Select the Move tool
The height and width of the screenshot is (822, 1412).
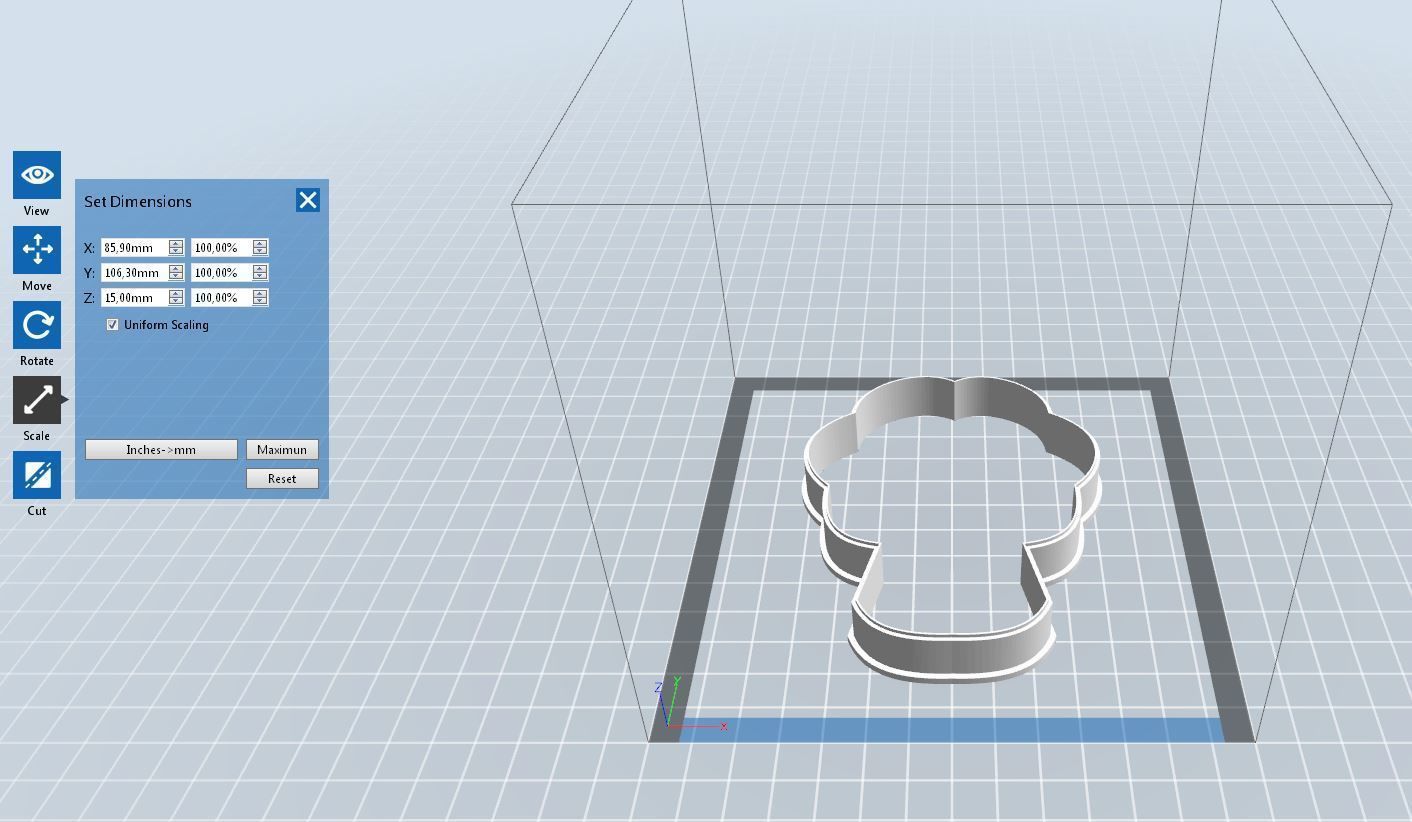(37, 250)
